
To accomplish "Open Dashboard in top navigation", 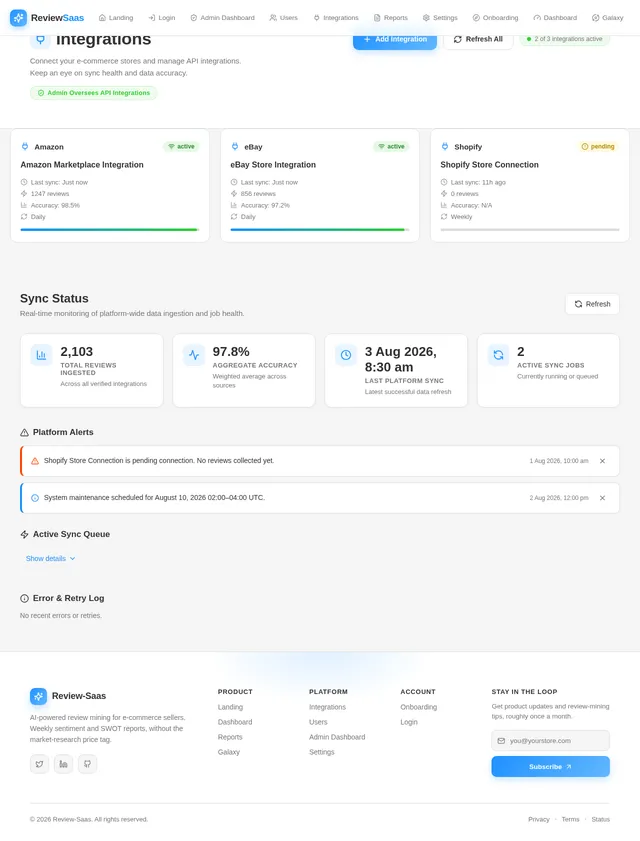I will click(555, 18).
